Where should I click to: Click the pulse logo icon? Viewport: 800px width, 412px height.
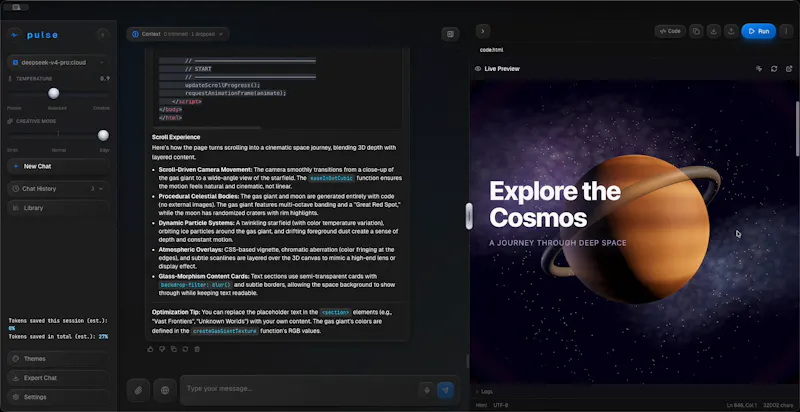tap(14, 35)
